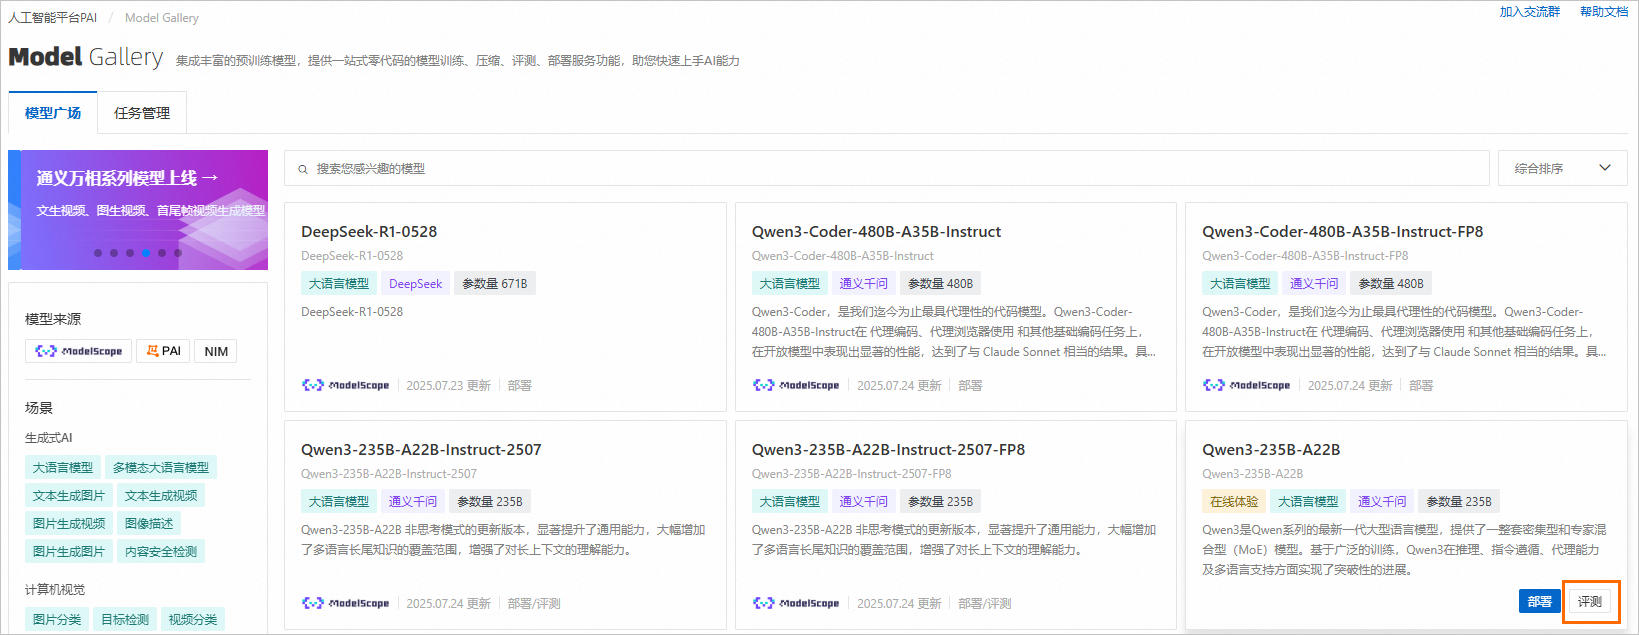The height and width of the screenshot is (635, 1639).
Task: Click ModelScope logo on Qwen3-235B-A22B-Instruct-2507-FP8 card
Action: tap(796, 603)
